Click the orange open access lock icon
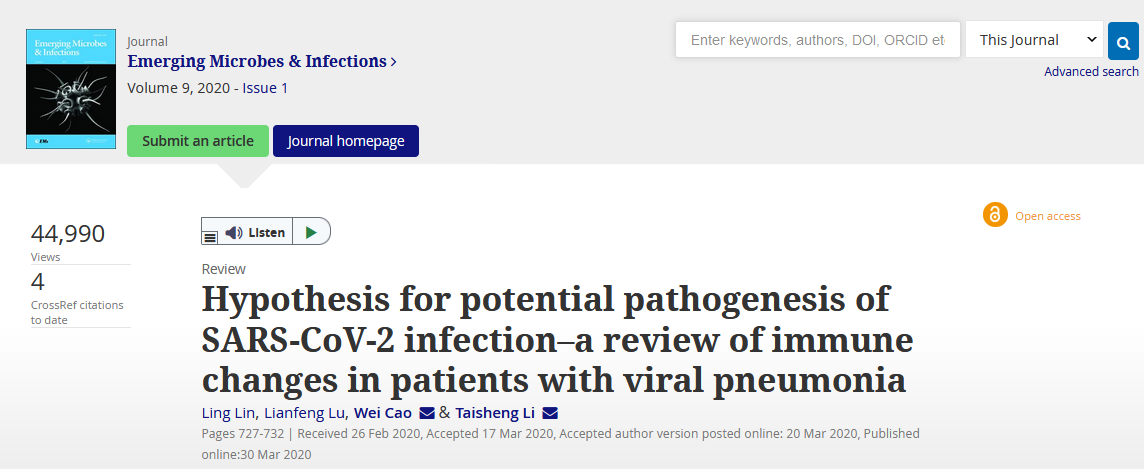The height and width of the screenshot is (469, 1144). (x=994, y=215)
